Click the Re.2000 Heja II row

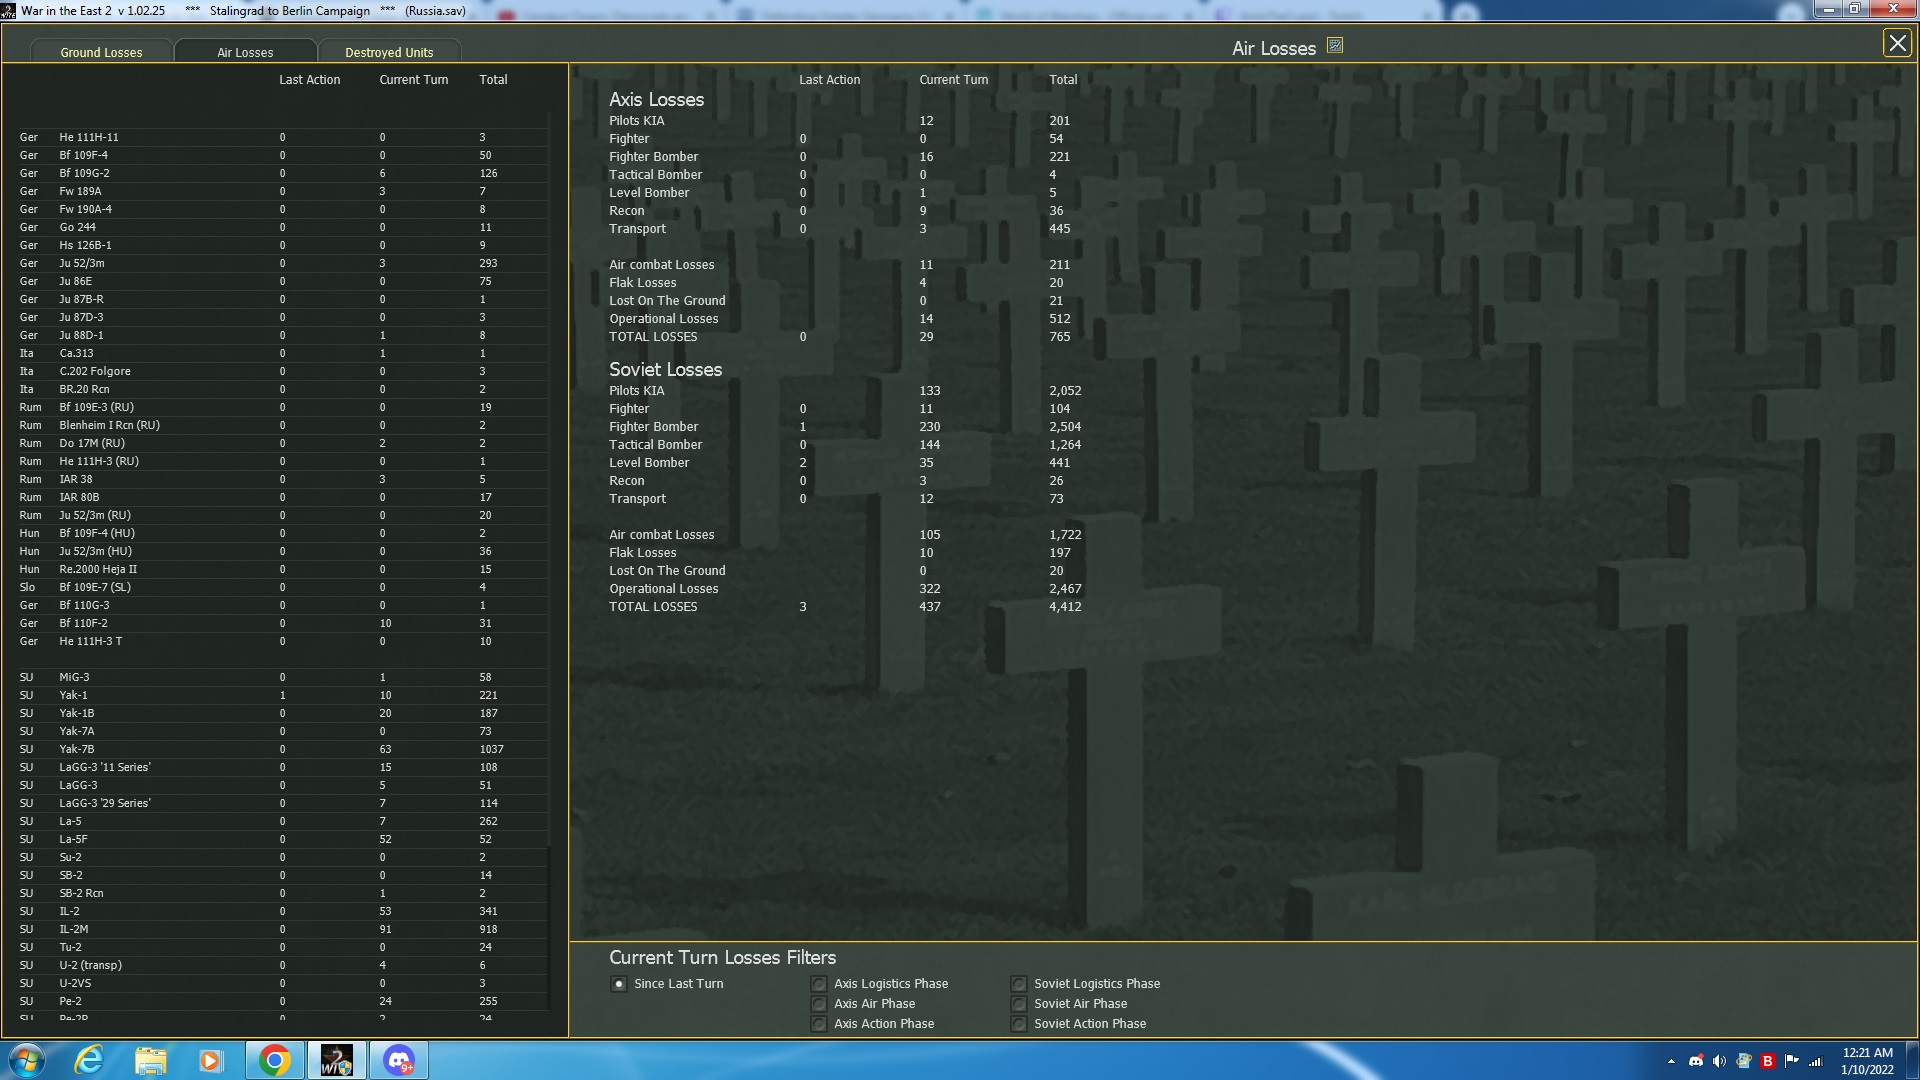(x=282, y=569)
